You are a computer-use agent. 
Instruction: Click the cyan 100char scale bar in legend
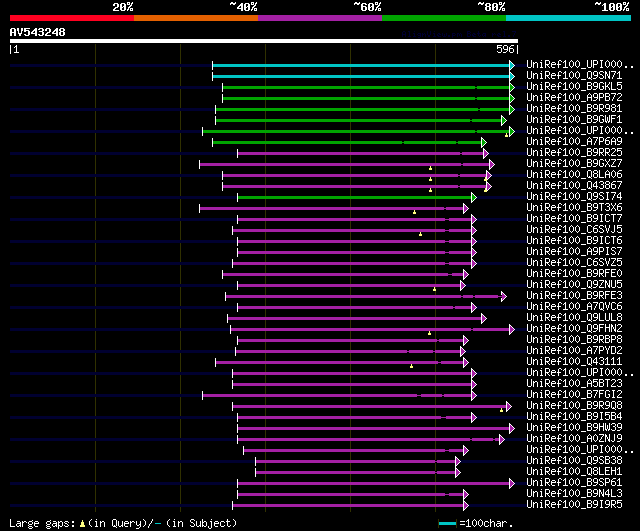pos(447,523)
